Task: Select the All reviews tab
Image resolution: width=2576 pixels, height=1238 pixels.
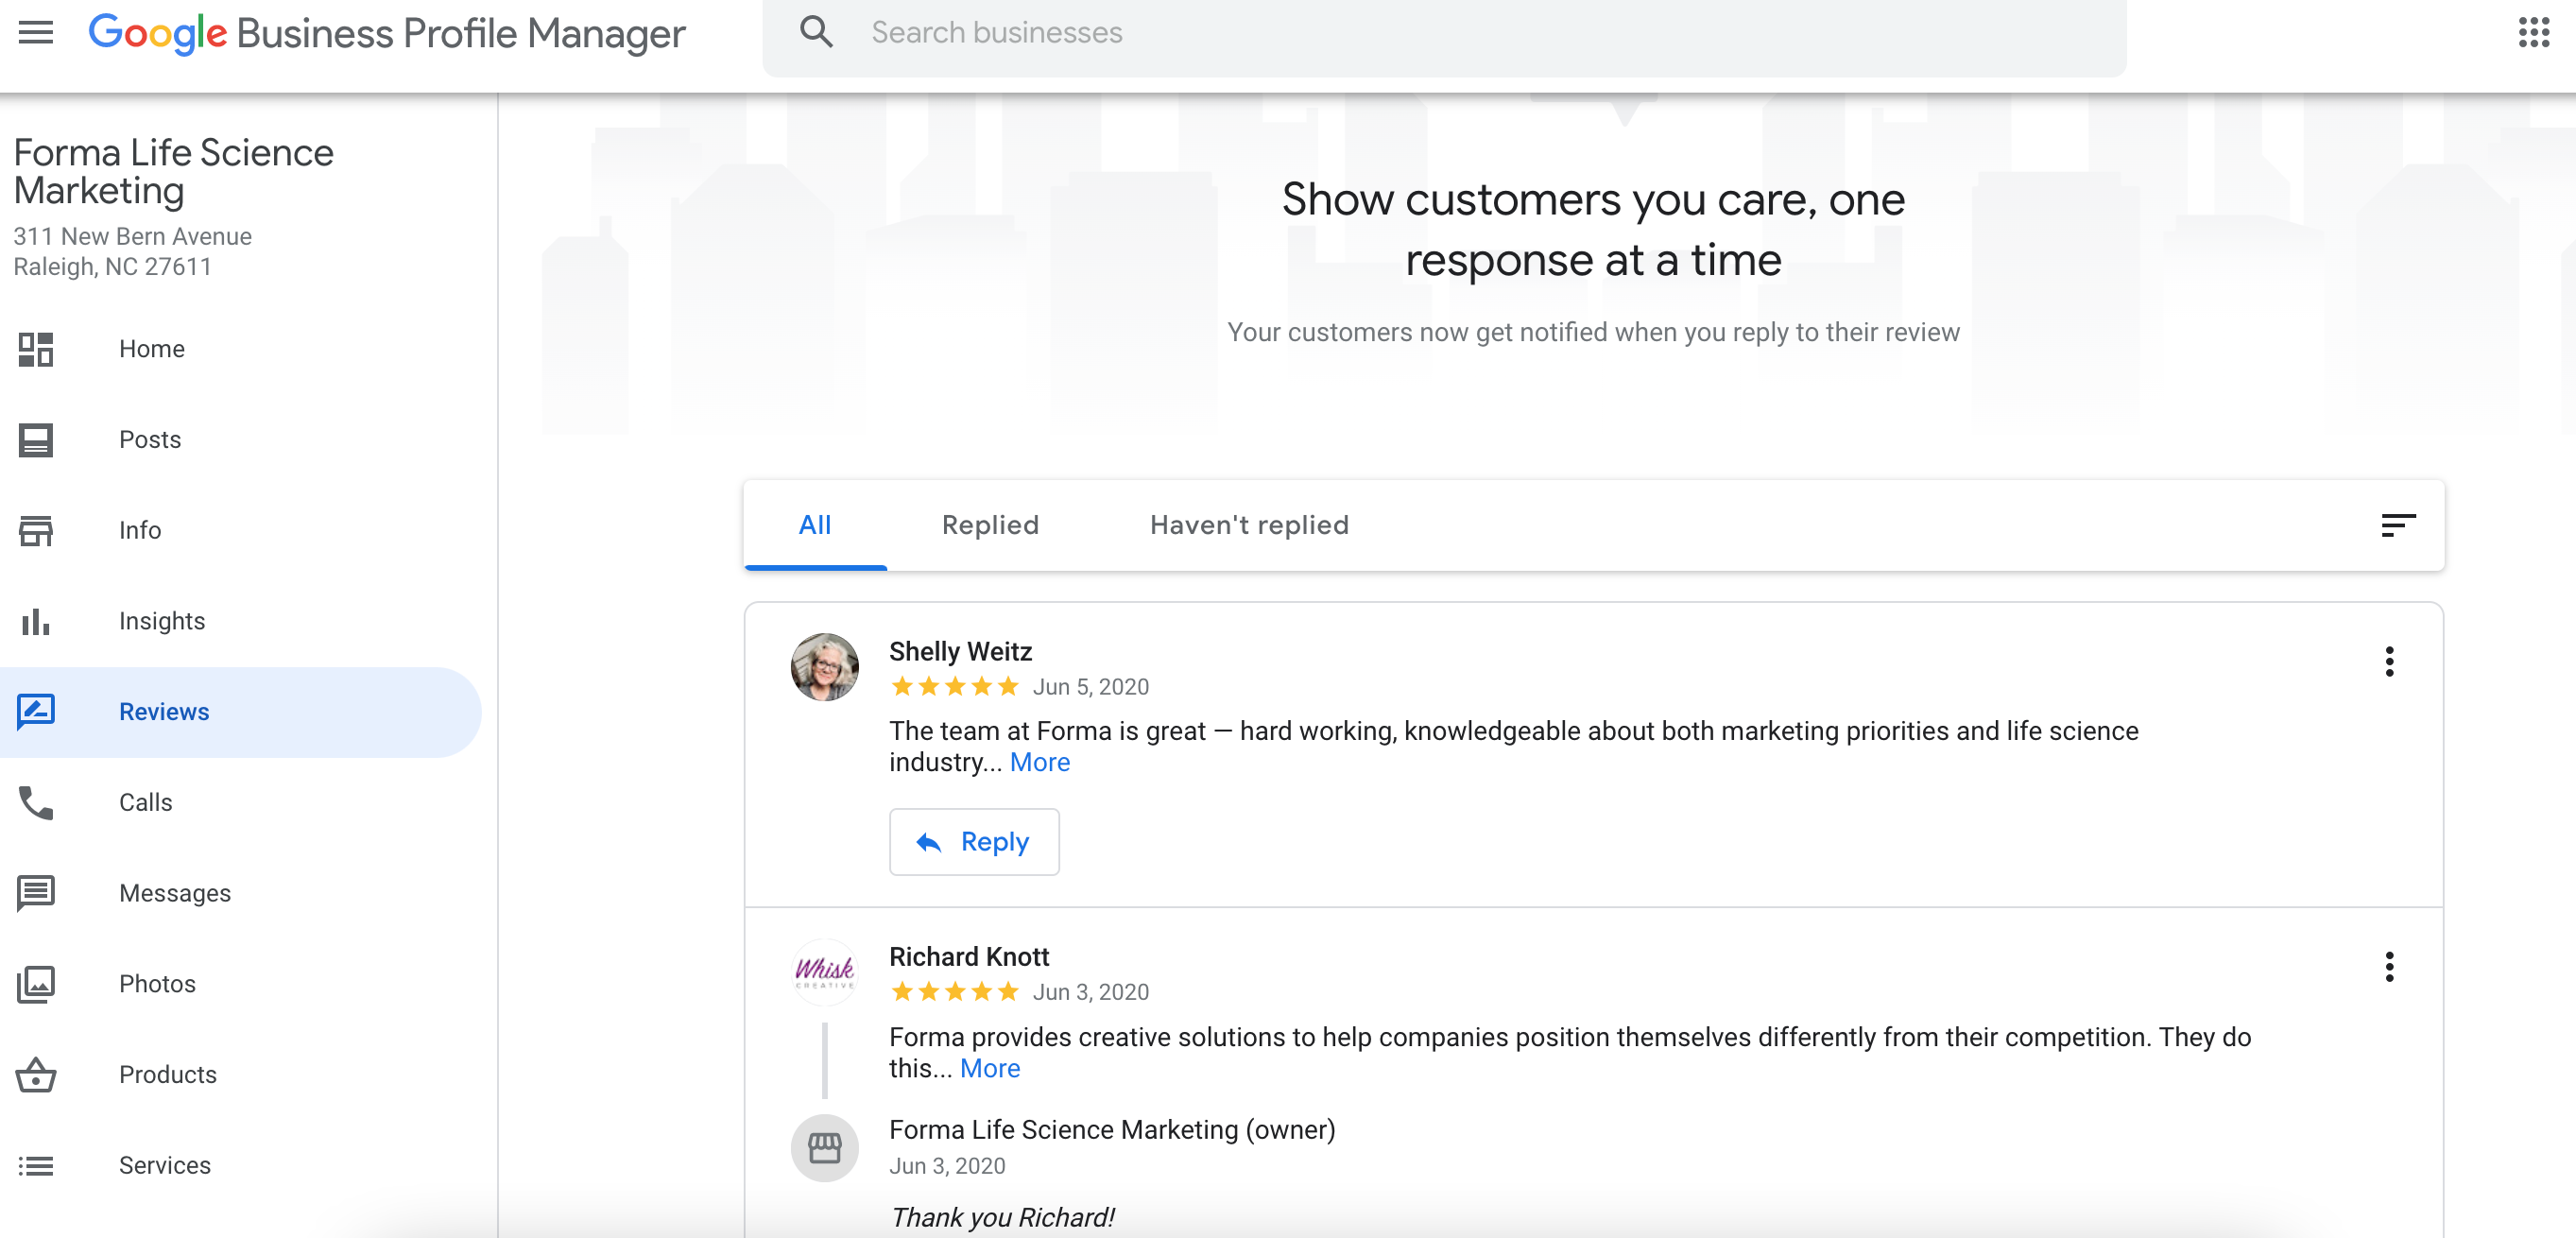Action: tap(815, 525)
